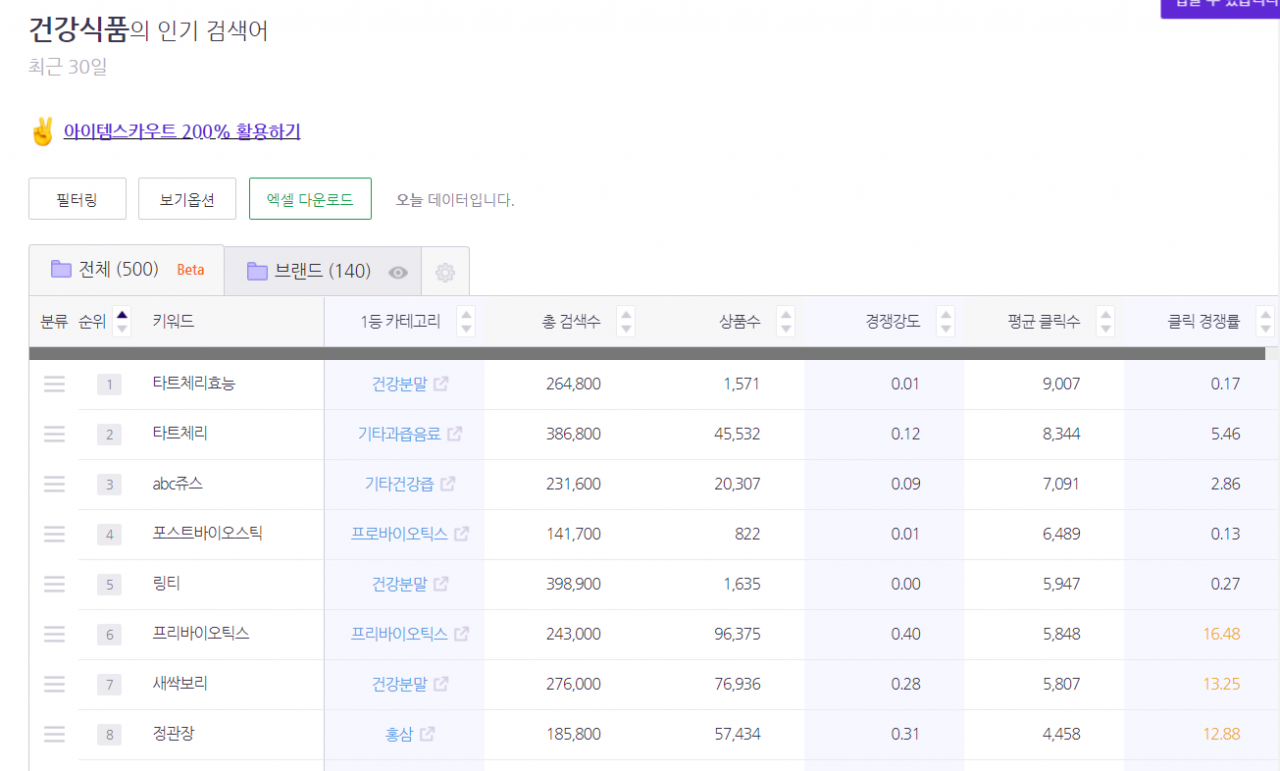Click the gray horizontal scrollbar under headers

pos(647,353)
